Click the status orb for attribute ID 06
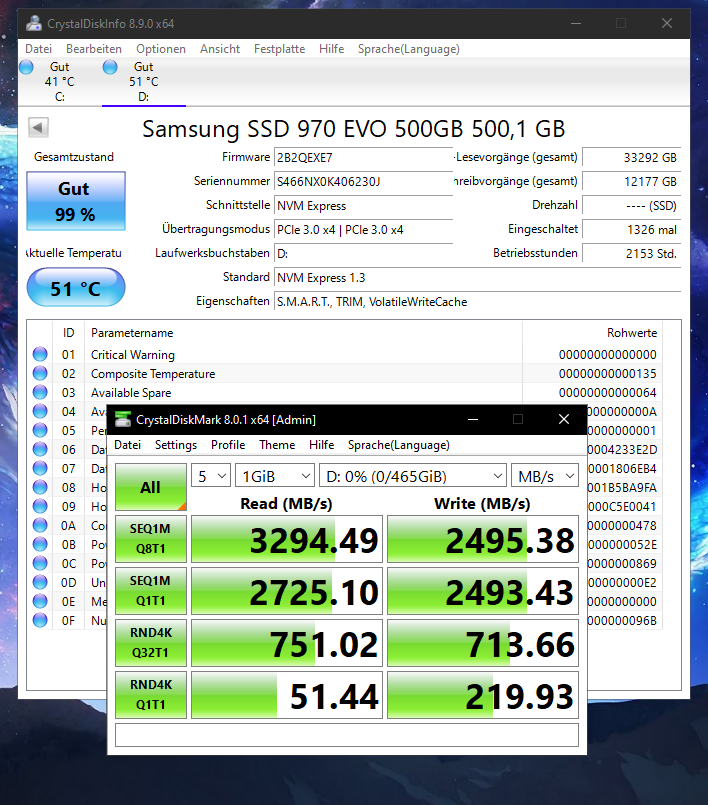 (40, 449)
